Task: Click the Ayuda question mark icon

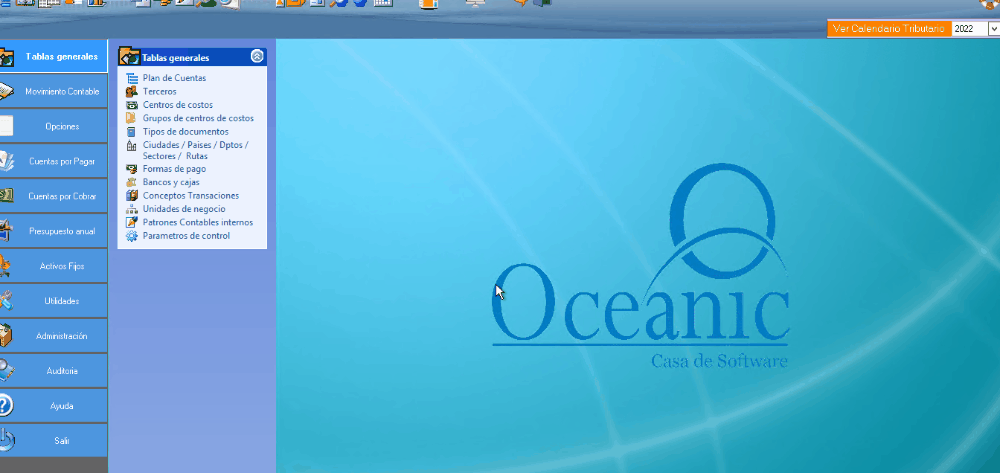Action: coord(6,405)
